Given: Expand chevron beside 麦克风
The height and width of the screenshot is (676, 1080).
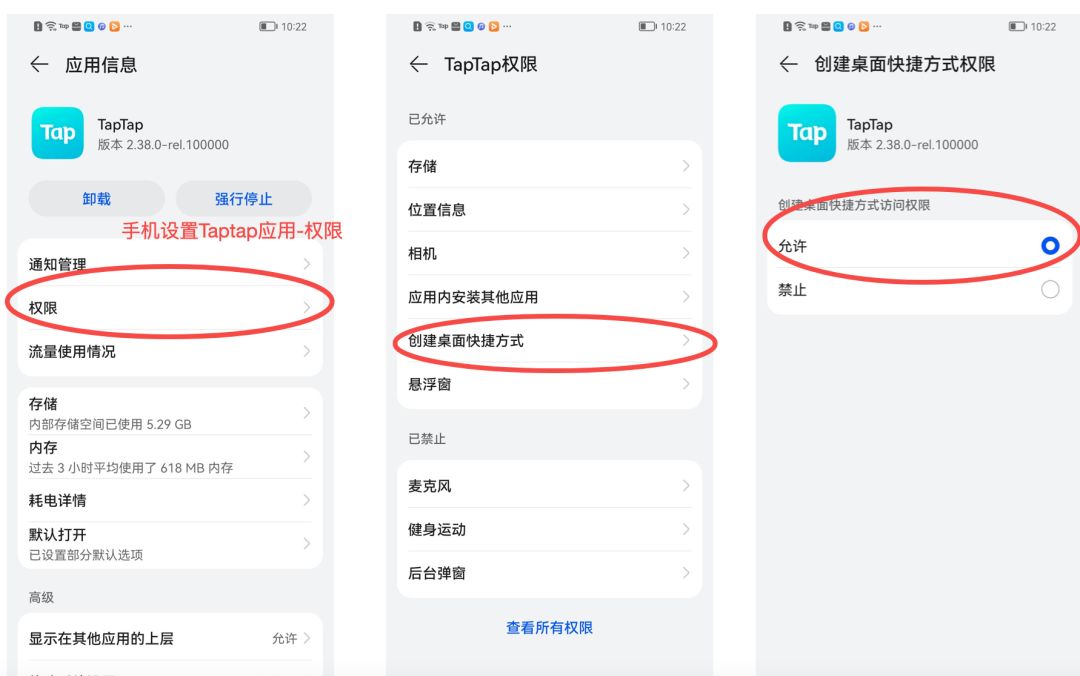Looking at the screenshot, I should (686, 486).
